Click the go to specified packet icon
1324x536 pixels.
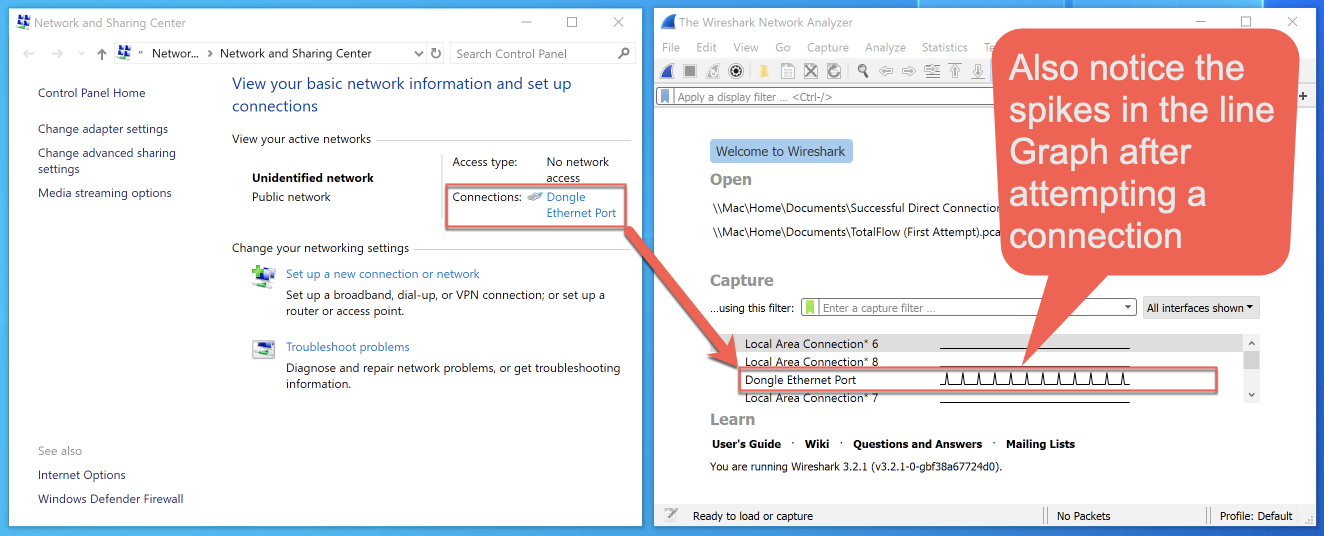pyautogui.click(x=932, y=71)
